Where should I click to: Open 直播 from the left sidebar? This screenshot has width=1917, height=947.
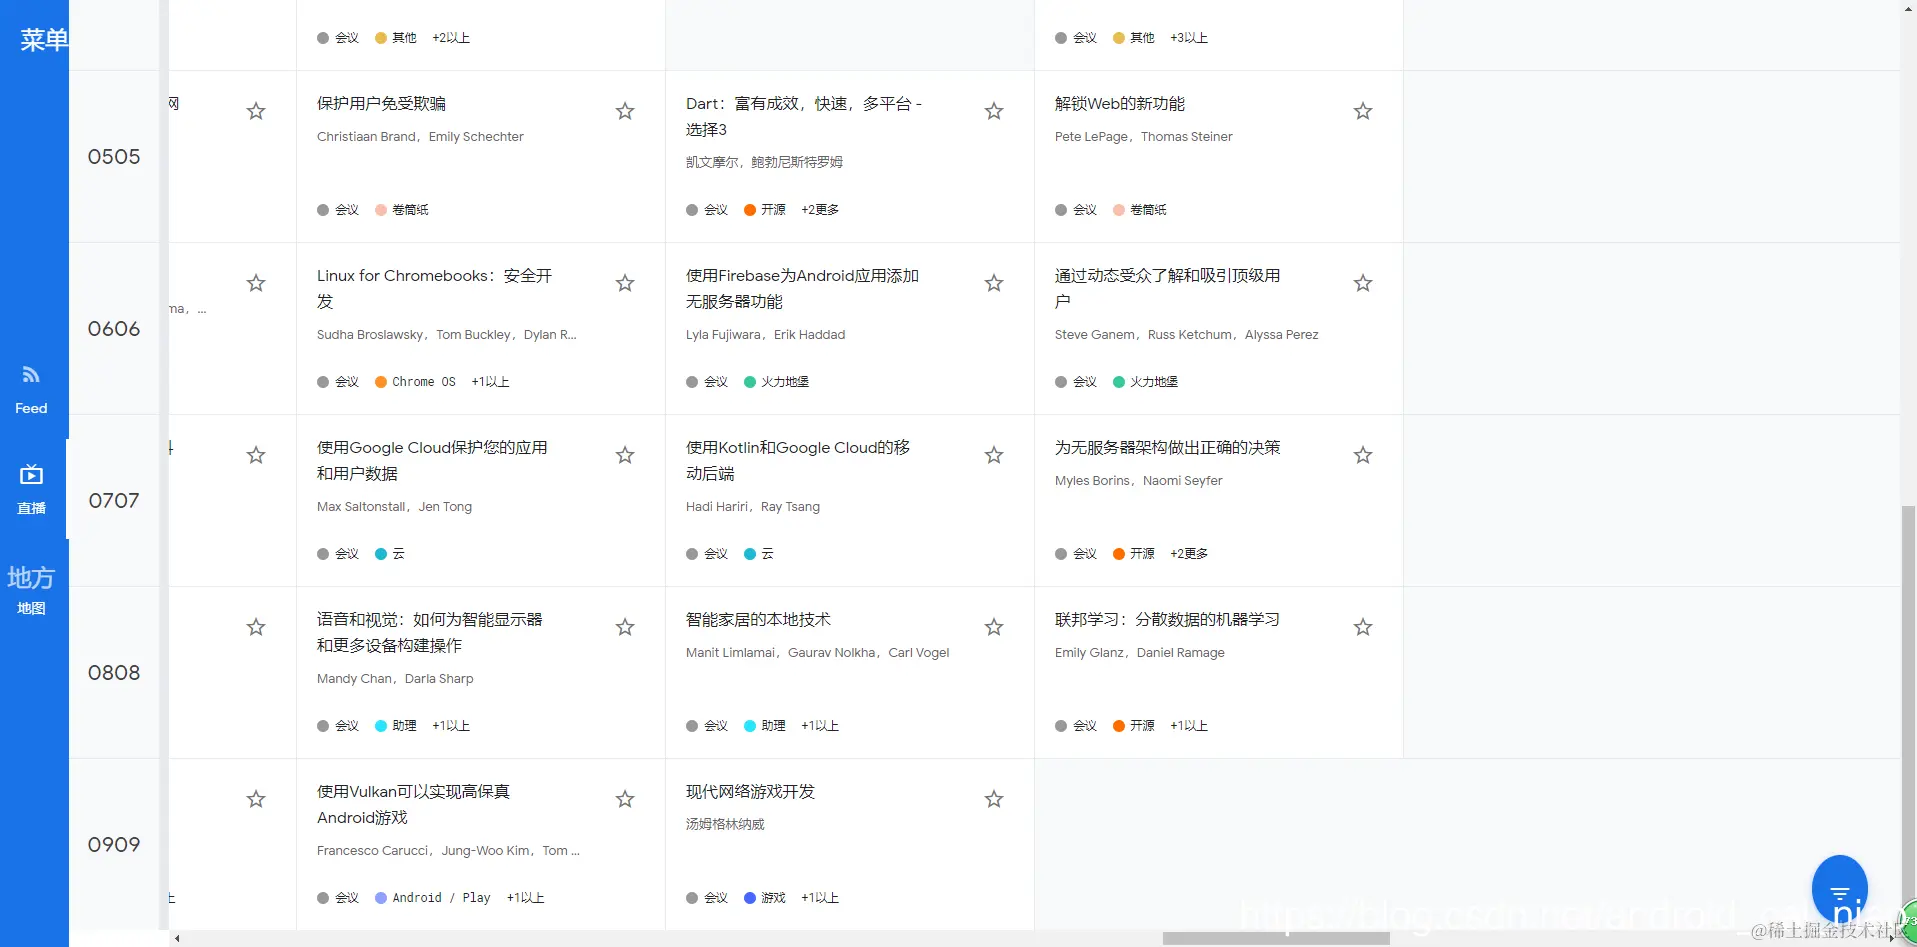31,489
